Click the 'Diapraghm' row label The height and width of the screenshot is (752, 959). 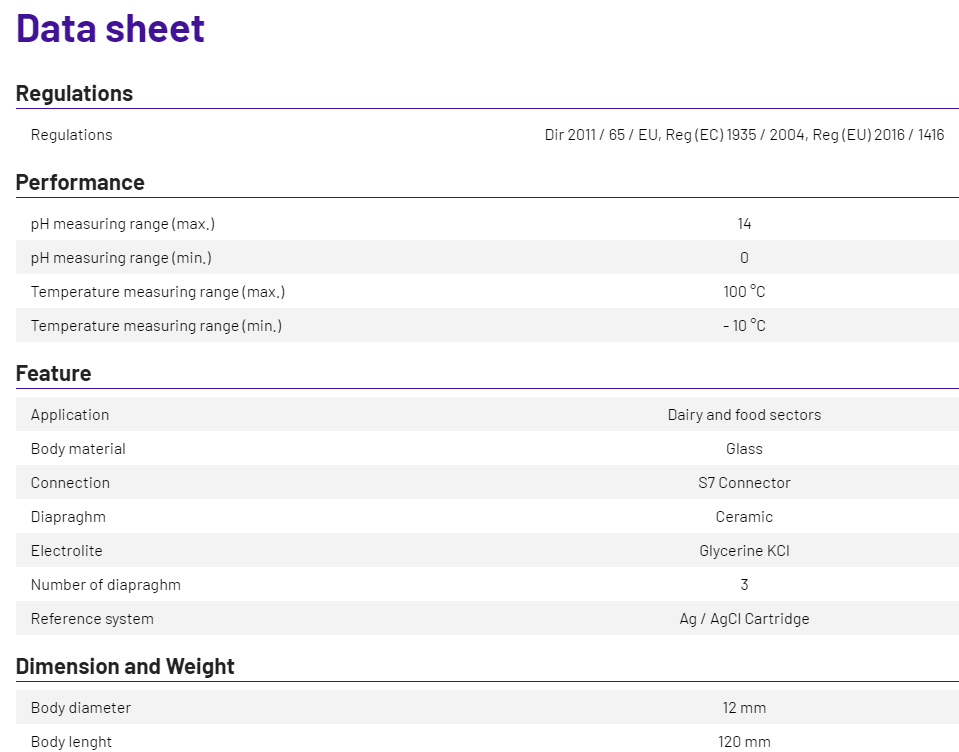(x=68, y=517)
